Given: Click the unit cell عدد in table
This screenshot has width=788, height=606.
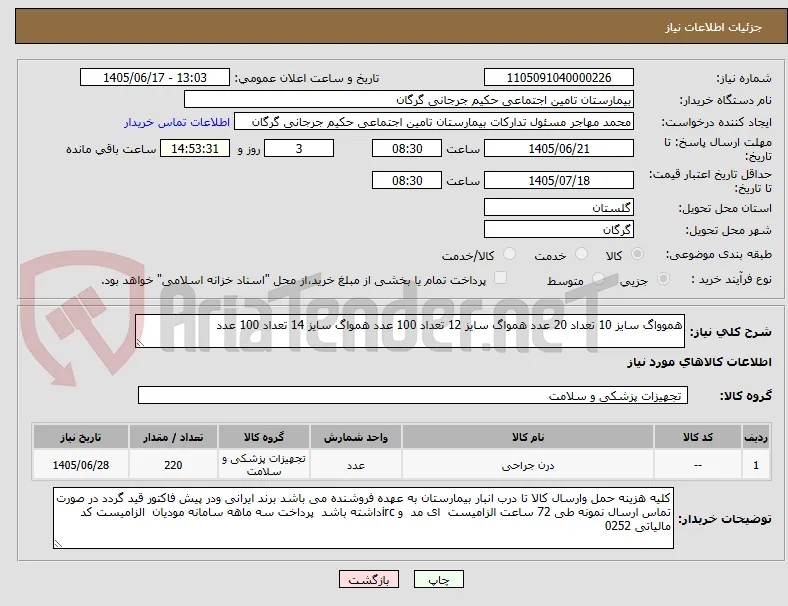Looking at the screenshot, I should (x=356, y=465).
